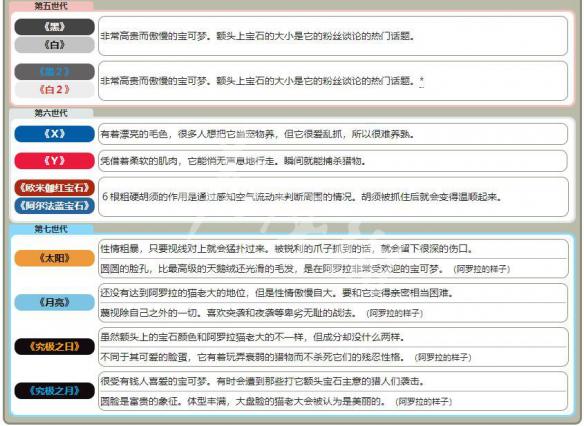Click 阿罗拉的样子 note in the 究极之月 row
The height and width of the screenshot is (426, 584).
point(423,402)
